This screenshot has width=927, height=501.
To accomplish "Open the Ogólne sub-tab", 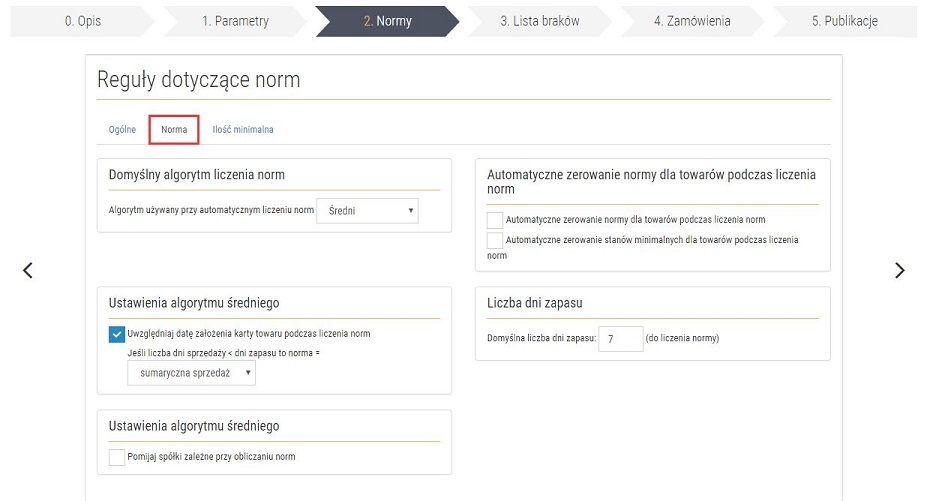I will (x=122, y=130).
